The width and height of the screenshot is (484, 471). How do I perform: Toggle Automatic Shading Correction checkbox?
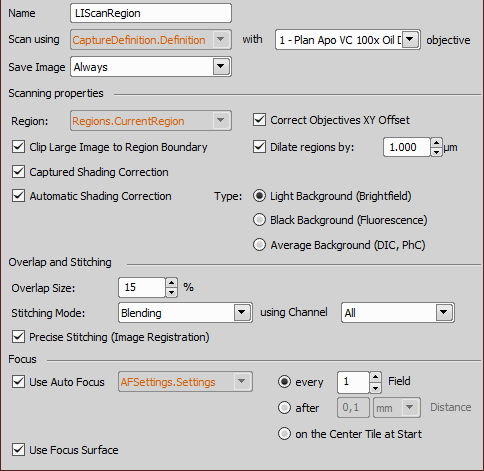click(18, 196)
